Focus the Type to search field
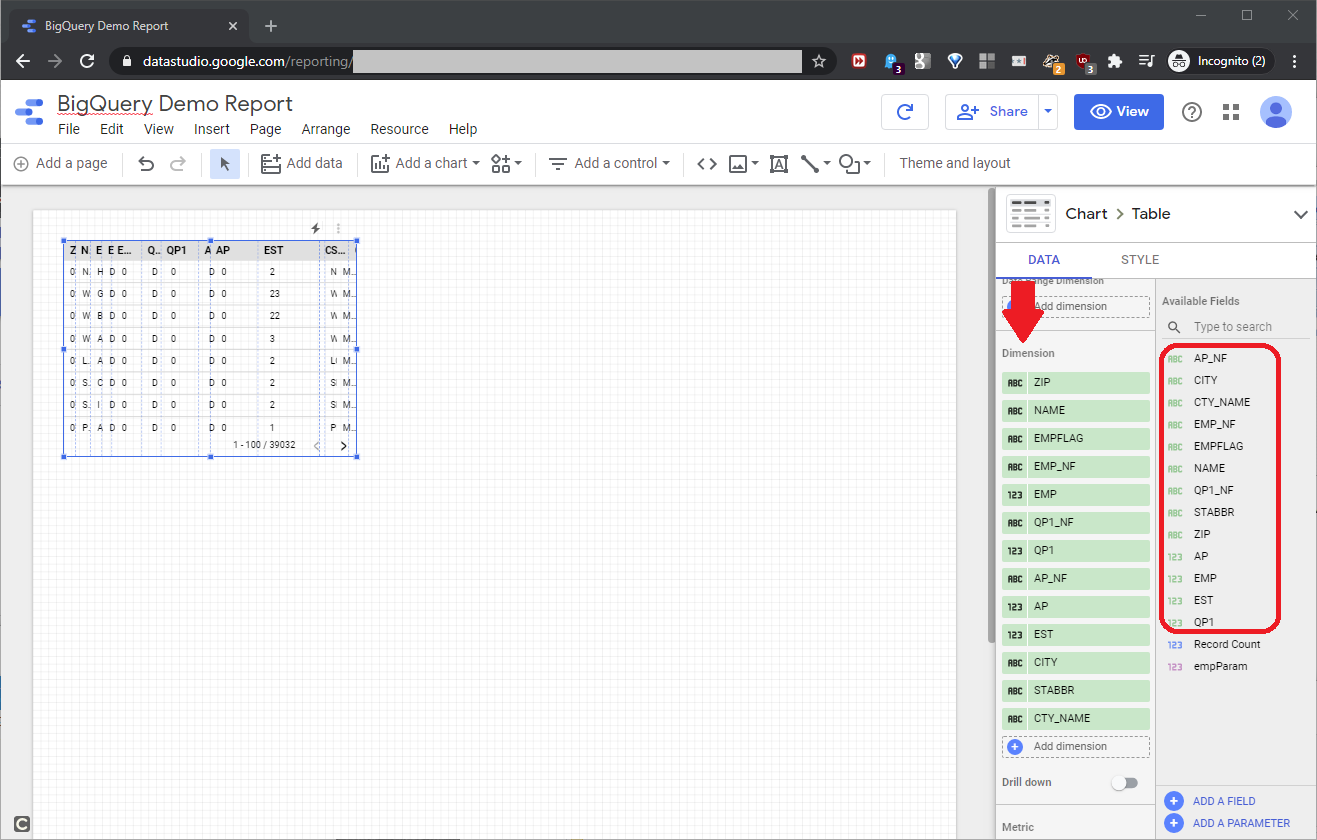The width and height of the screenshot is (1317, 840). click(1236, 327)
